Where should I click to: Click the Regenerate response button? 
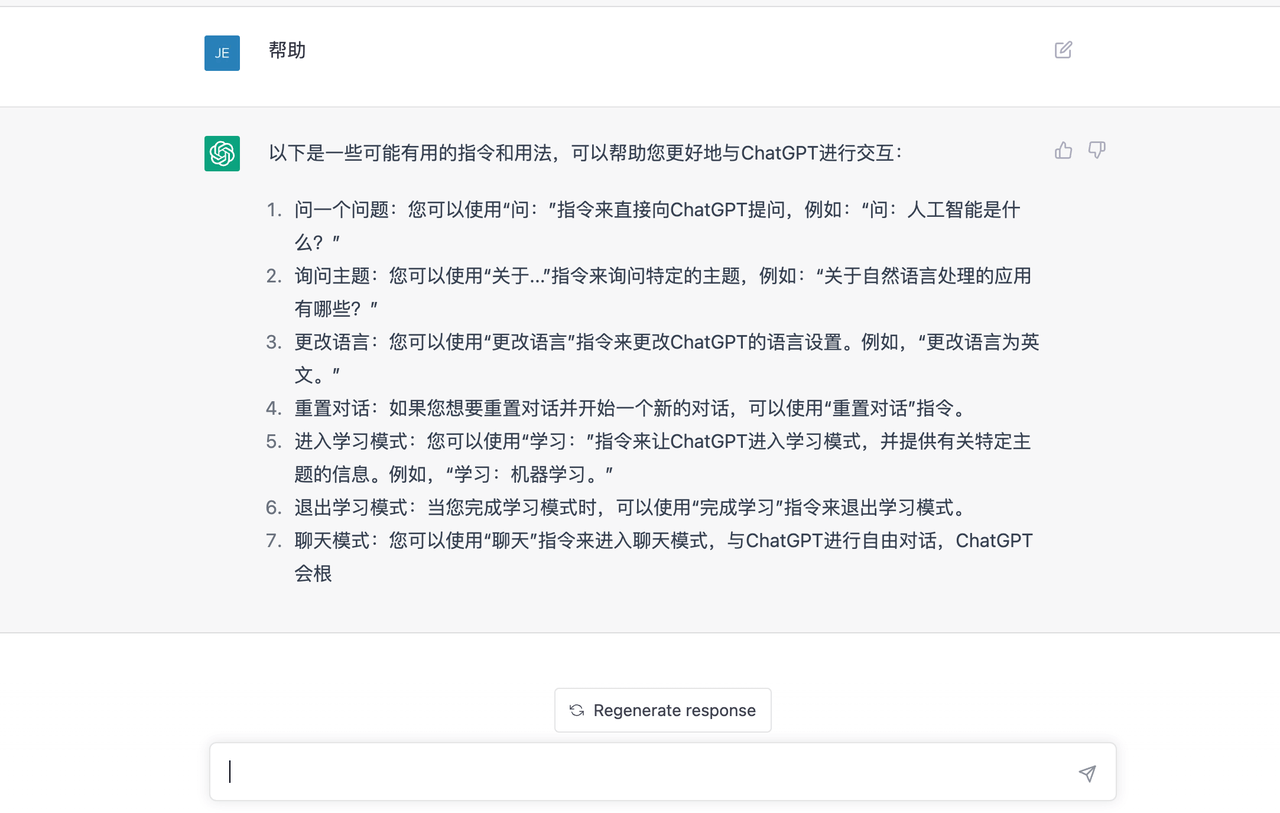tap(663, 710)
